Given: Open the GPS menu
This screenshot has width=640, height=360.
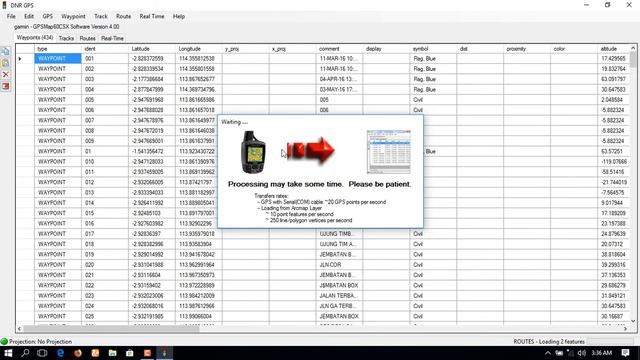Looking at the screenshot, I should pyautogui.click(x=47, y=16).
